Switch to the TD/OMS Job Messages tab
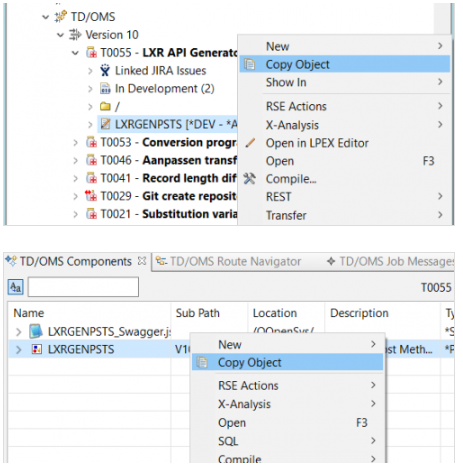Screen dimensions: 463x469 pyautogui.click(x=390, y=261)
